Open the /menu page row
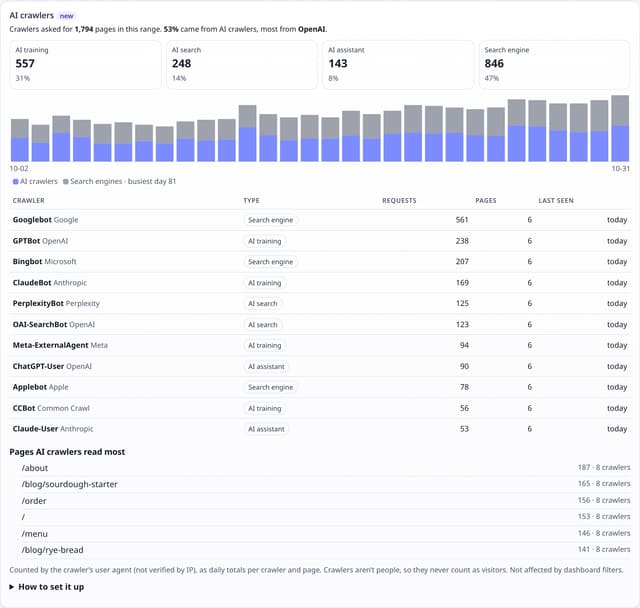This screenshot has width=640, height=608. tap(320, 534)
